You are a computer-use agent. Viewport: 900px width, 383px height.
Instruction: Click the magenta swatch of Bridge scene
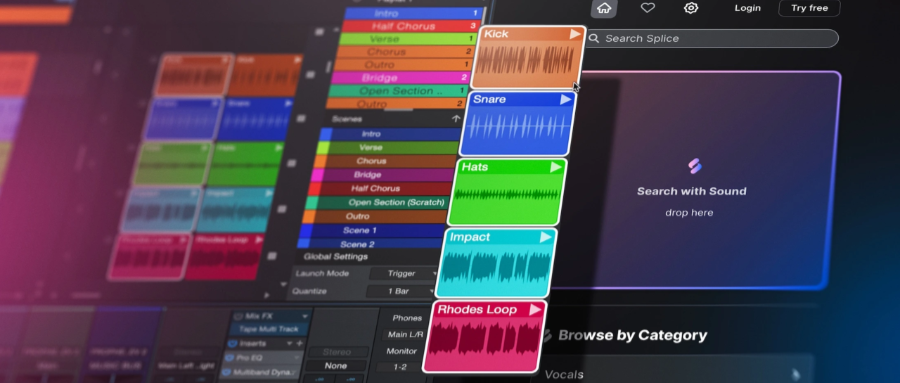[317, 175]
